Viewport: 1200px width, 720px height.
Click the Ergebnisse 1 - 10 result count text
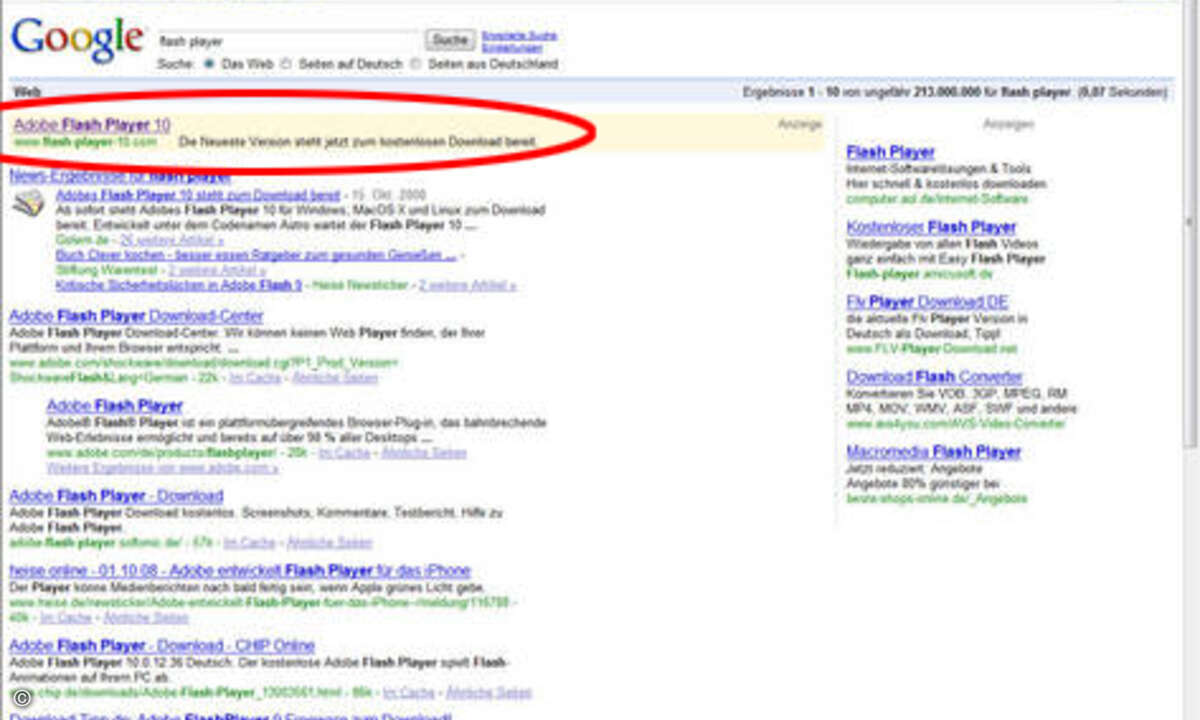[x=954, y=92]
